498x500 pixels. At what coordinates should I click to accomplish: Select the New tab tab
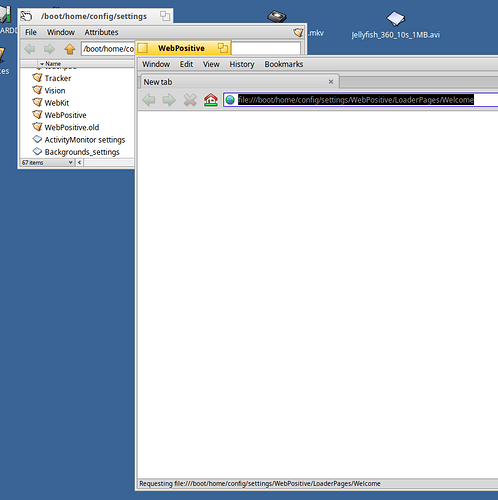pos(239,82)
